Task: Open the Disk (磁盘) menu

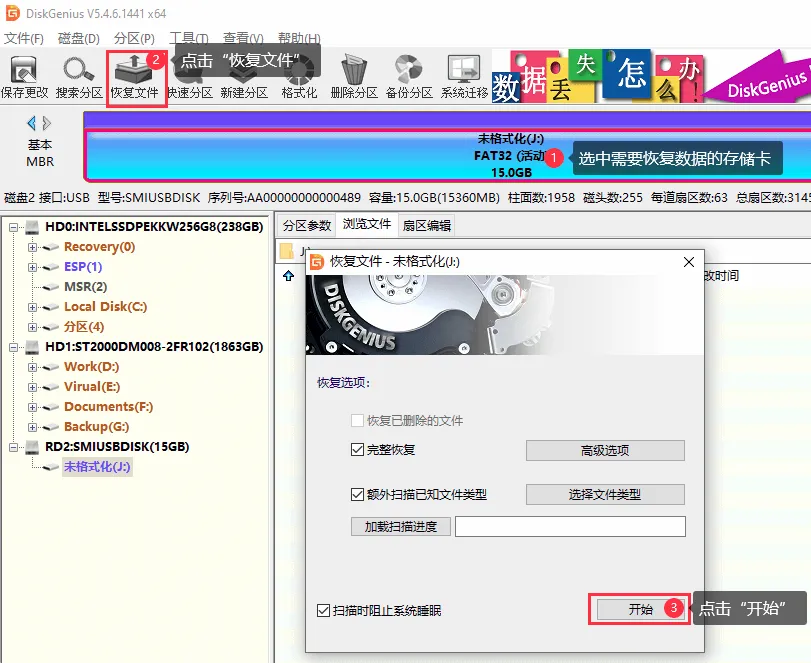Action: coord(79,38)
